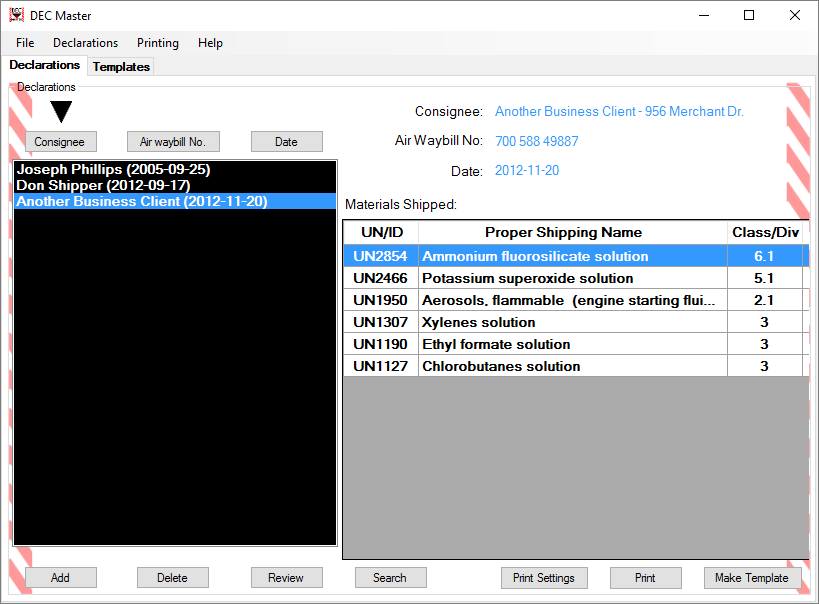Click class 3 cell of Chlorobutanes row
The image size is (819, 604).
[x=765, y=366]
